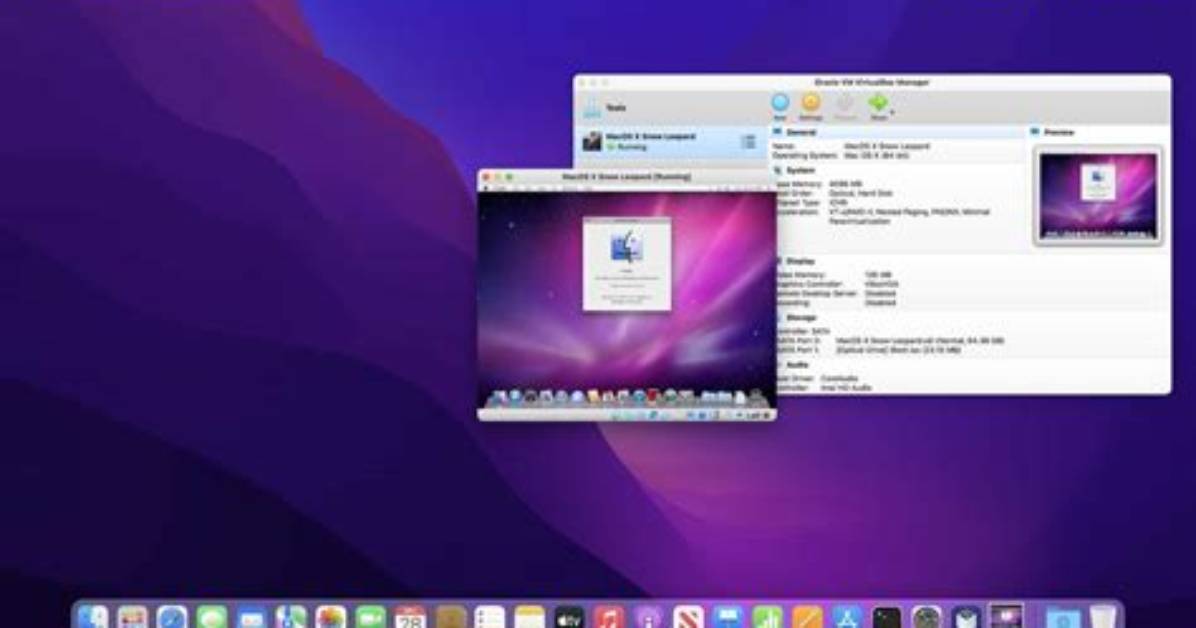Screen dimensions: 1196x628
Task: Click the '128 MB' video memory value
Action: coord(878,275)
